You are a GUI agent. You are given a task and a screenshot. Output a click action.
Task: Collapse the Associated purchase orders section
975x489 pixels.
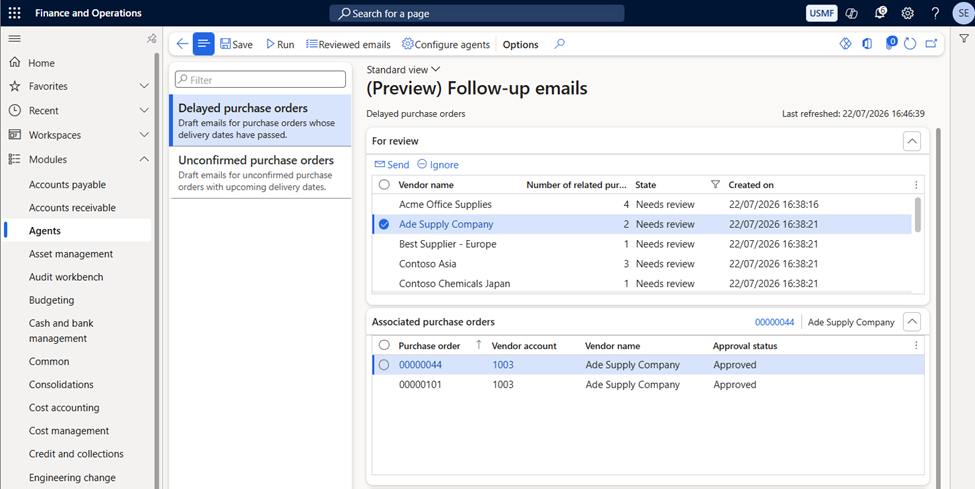click(x=912, y=322)
